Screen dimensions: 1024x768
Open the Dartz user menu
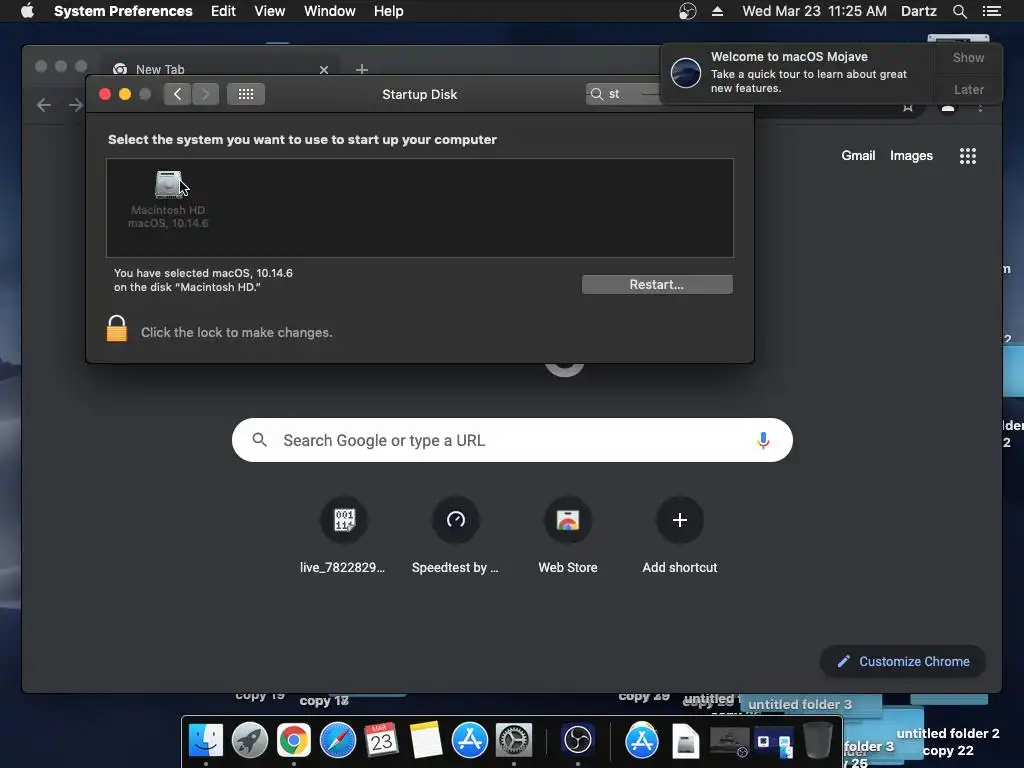pyautogui.click(x=918, y=11)
